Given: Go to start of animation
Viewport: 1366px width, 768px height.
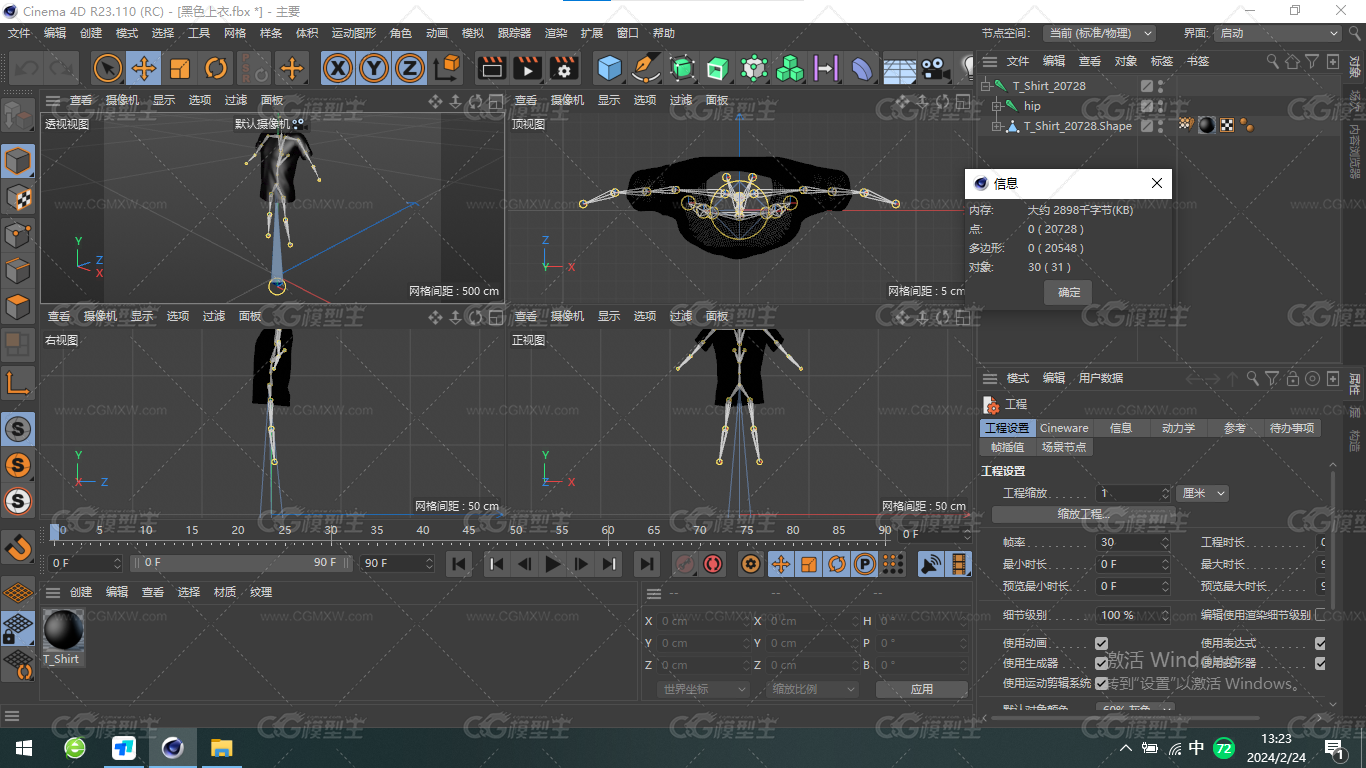Looking at the screenshot, I should (x=459, y=564).
